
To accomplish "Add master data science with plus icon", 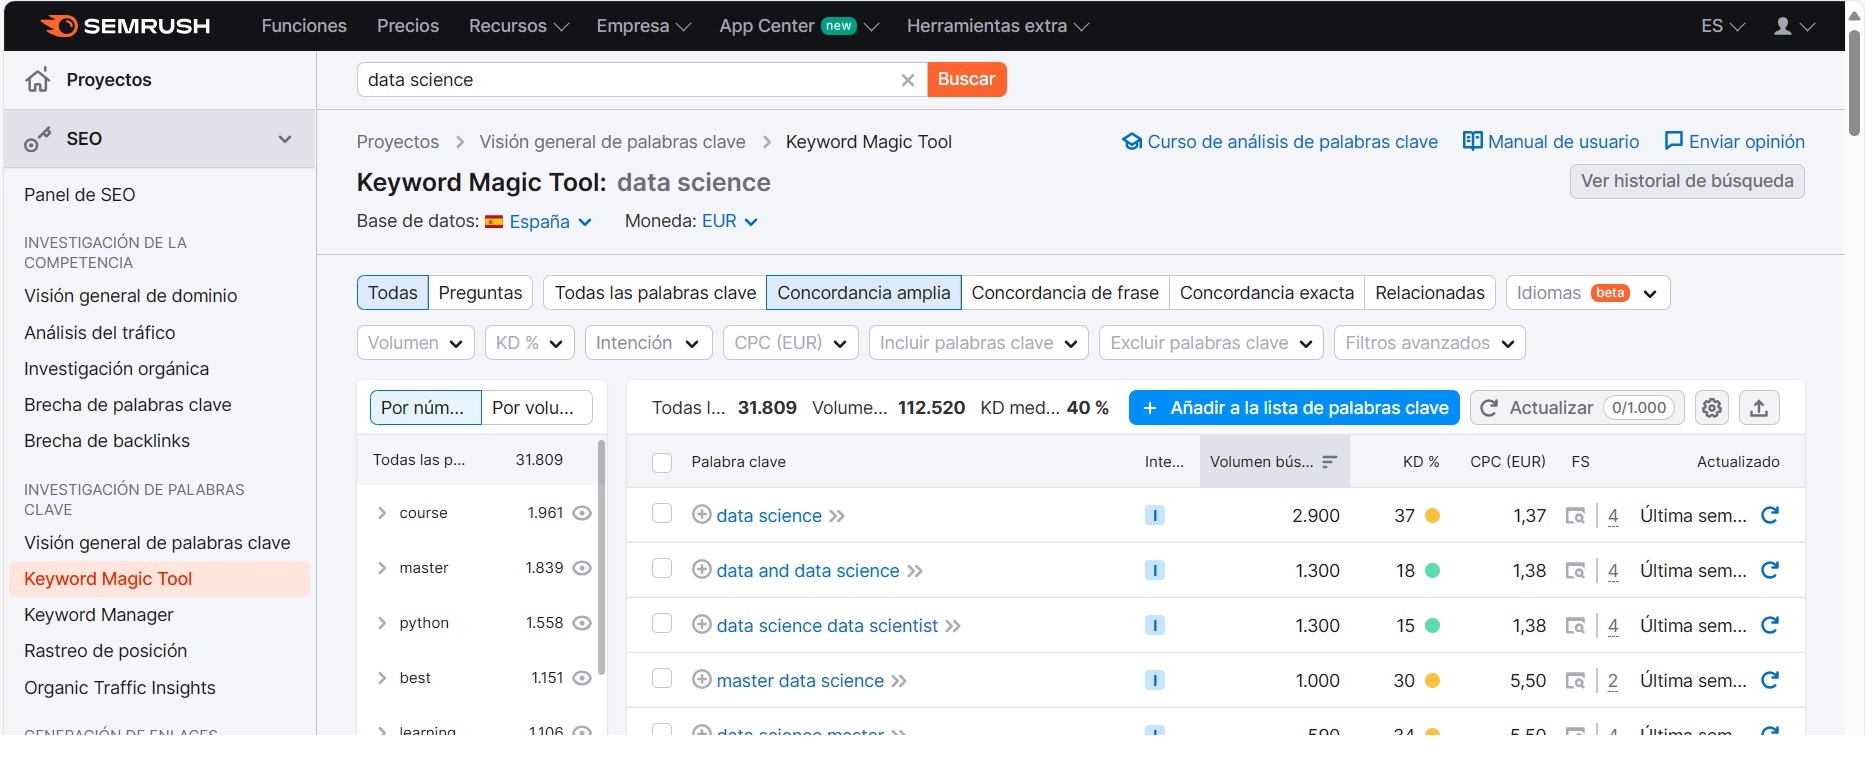I will pos(702,680).
